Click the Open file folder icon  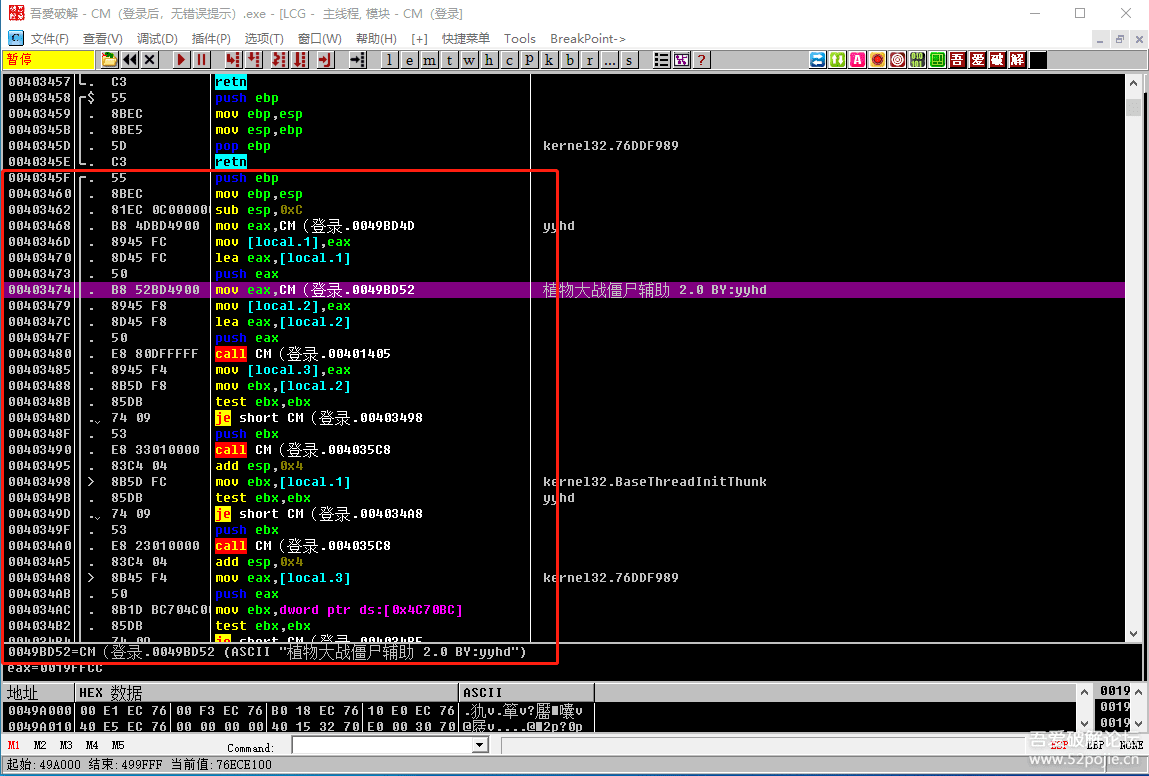(109, 60)
